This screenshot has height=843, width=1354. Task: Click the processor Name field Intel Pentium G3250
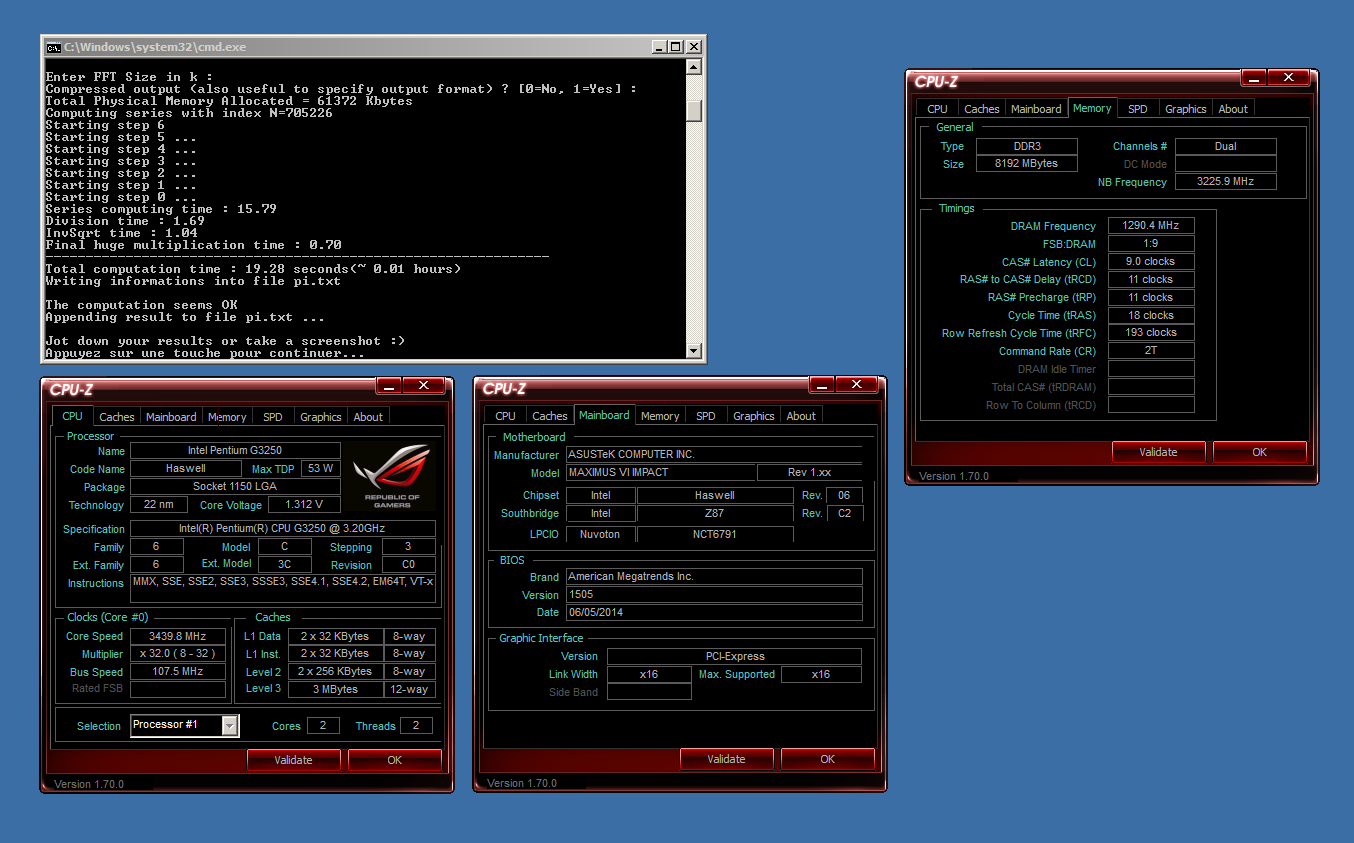235,451
